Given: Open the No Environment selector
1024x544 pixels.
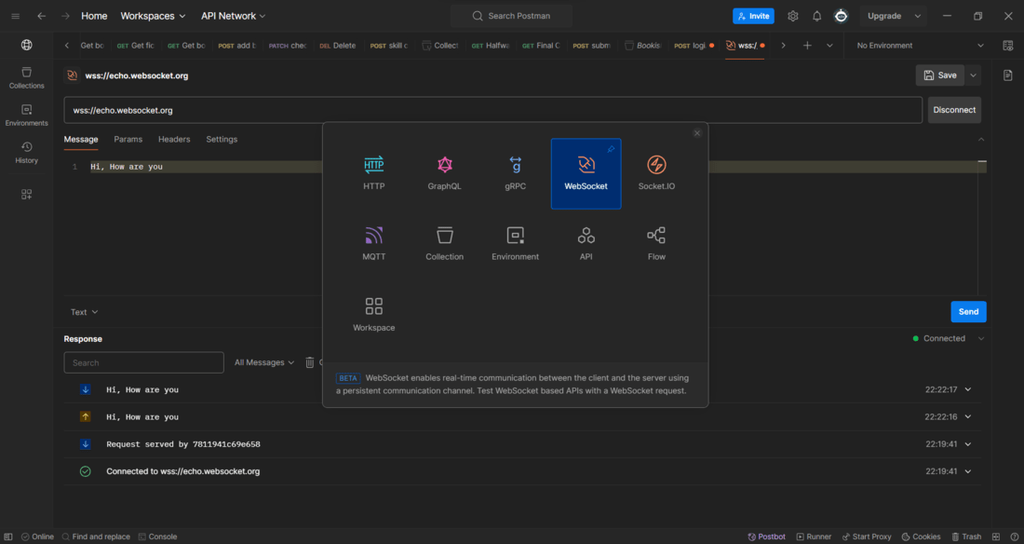Looking at the screenshot, I should point(920,45).
